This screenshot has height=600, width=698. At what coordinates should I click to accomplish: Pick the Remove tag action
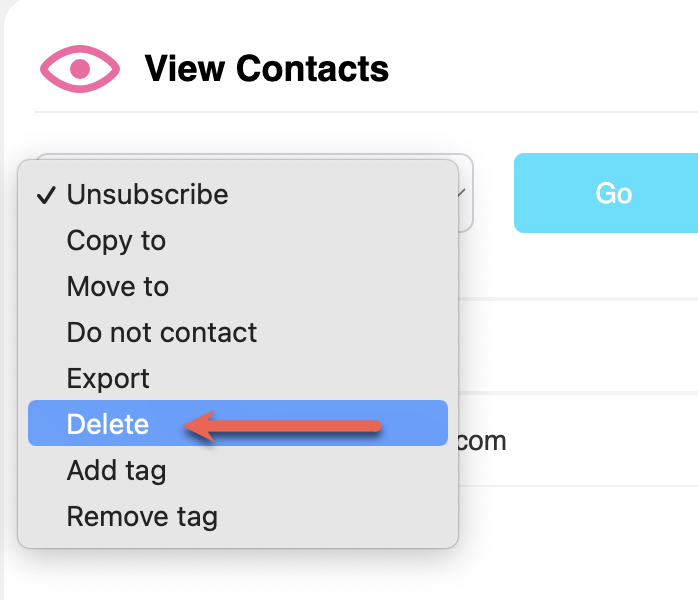click(x=141, y=517)
